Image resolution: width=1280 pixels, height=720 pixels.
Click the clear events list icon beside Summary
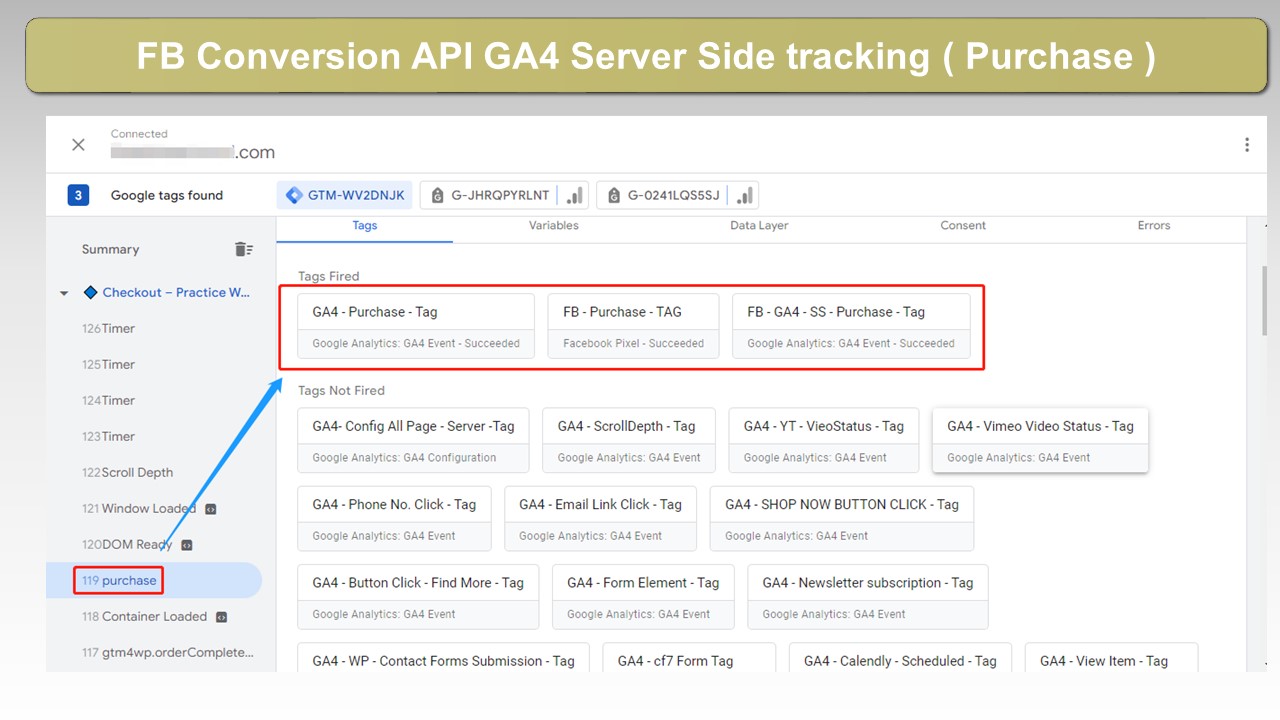pyautogui.click(x=244, y=249)
